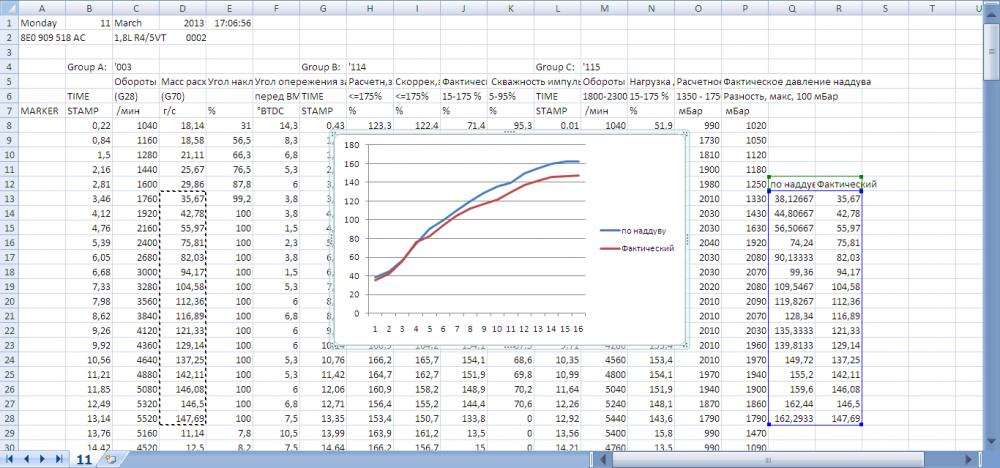Select column T header
Viewport: 1000px width, 468px height.
pos(932,8)
